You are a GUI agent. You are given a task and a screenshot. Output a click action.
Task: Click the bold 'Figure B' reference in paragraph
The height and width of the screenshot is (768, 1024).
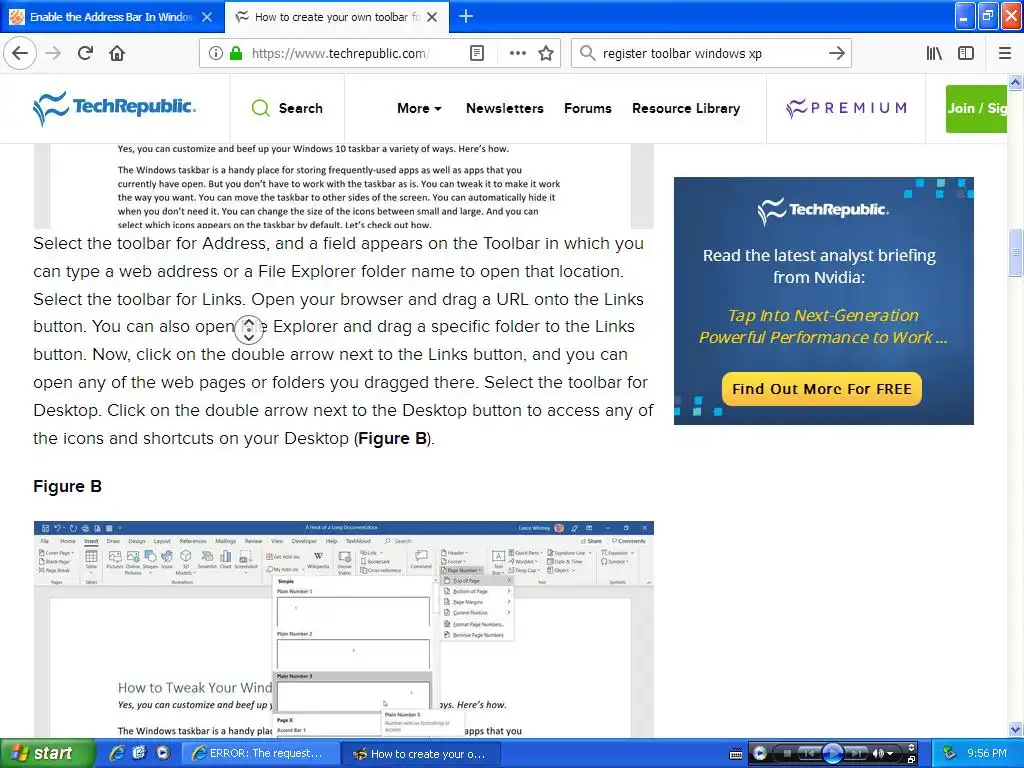(392, 438)
